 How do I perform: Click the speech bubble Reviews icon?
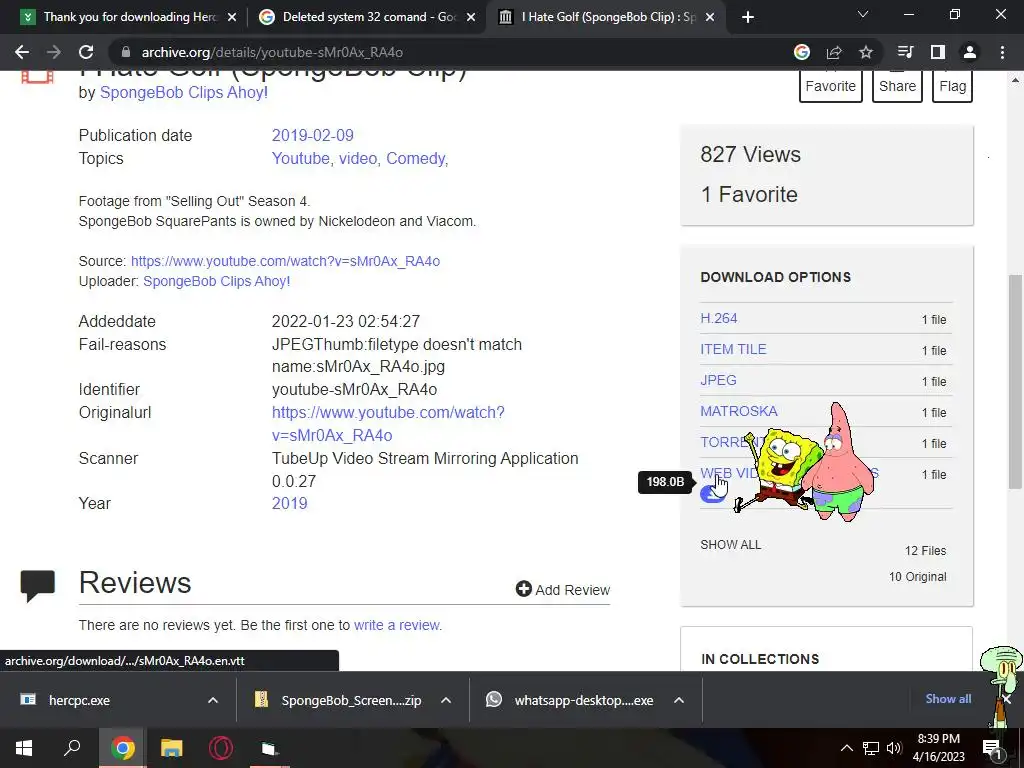tap(38, 585)
